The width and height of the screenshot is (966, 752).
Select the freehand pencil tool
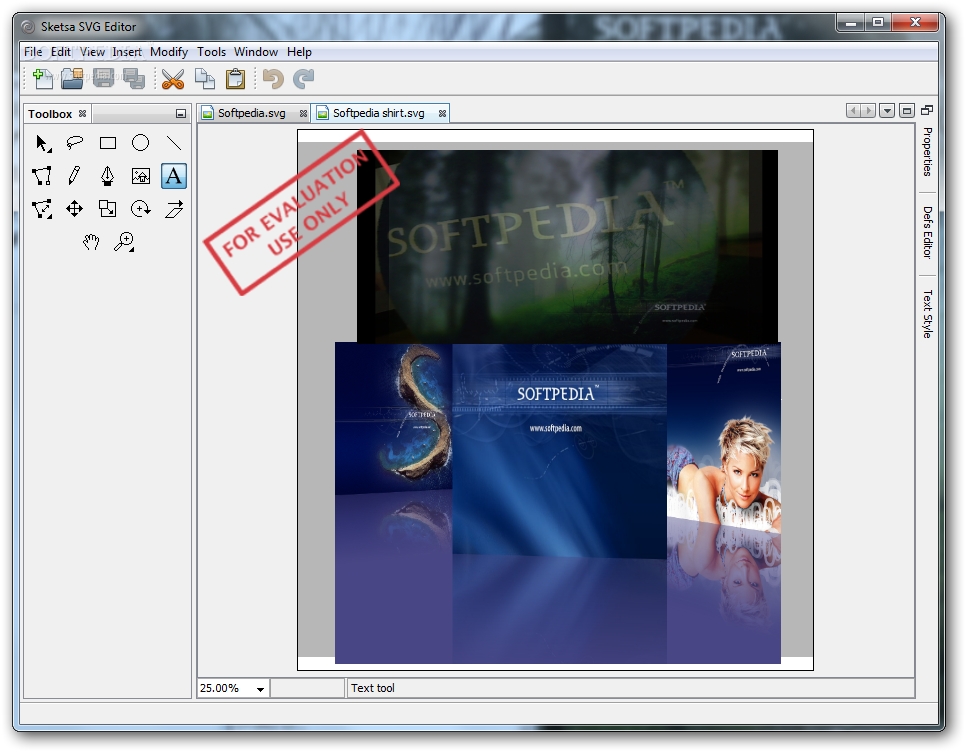pos(75,176)
